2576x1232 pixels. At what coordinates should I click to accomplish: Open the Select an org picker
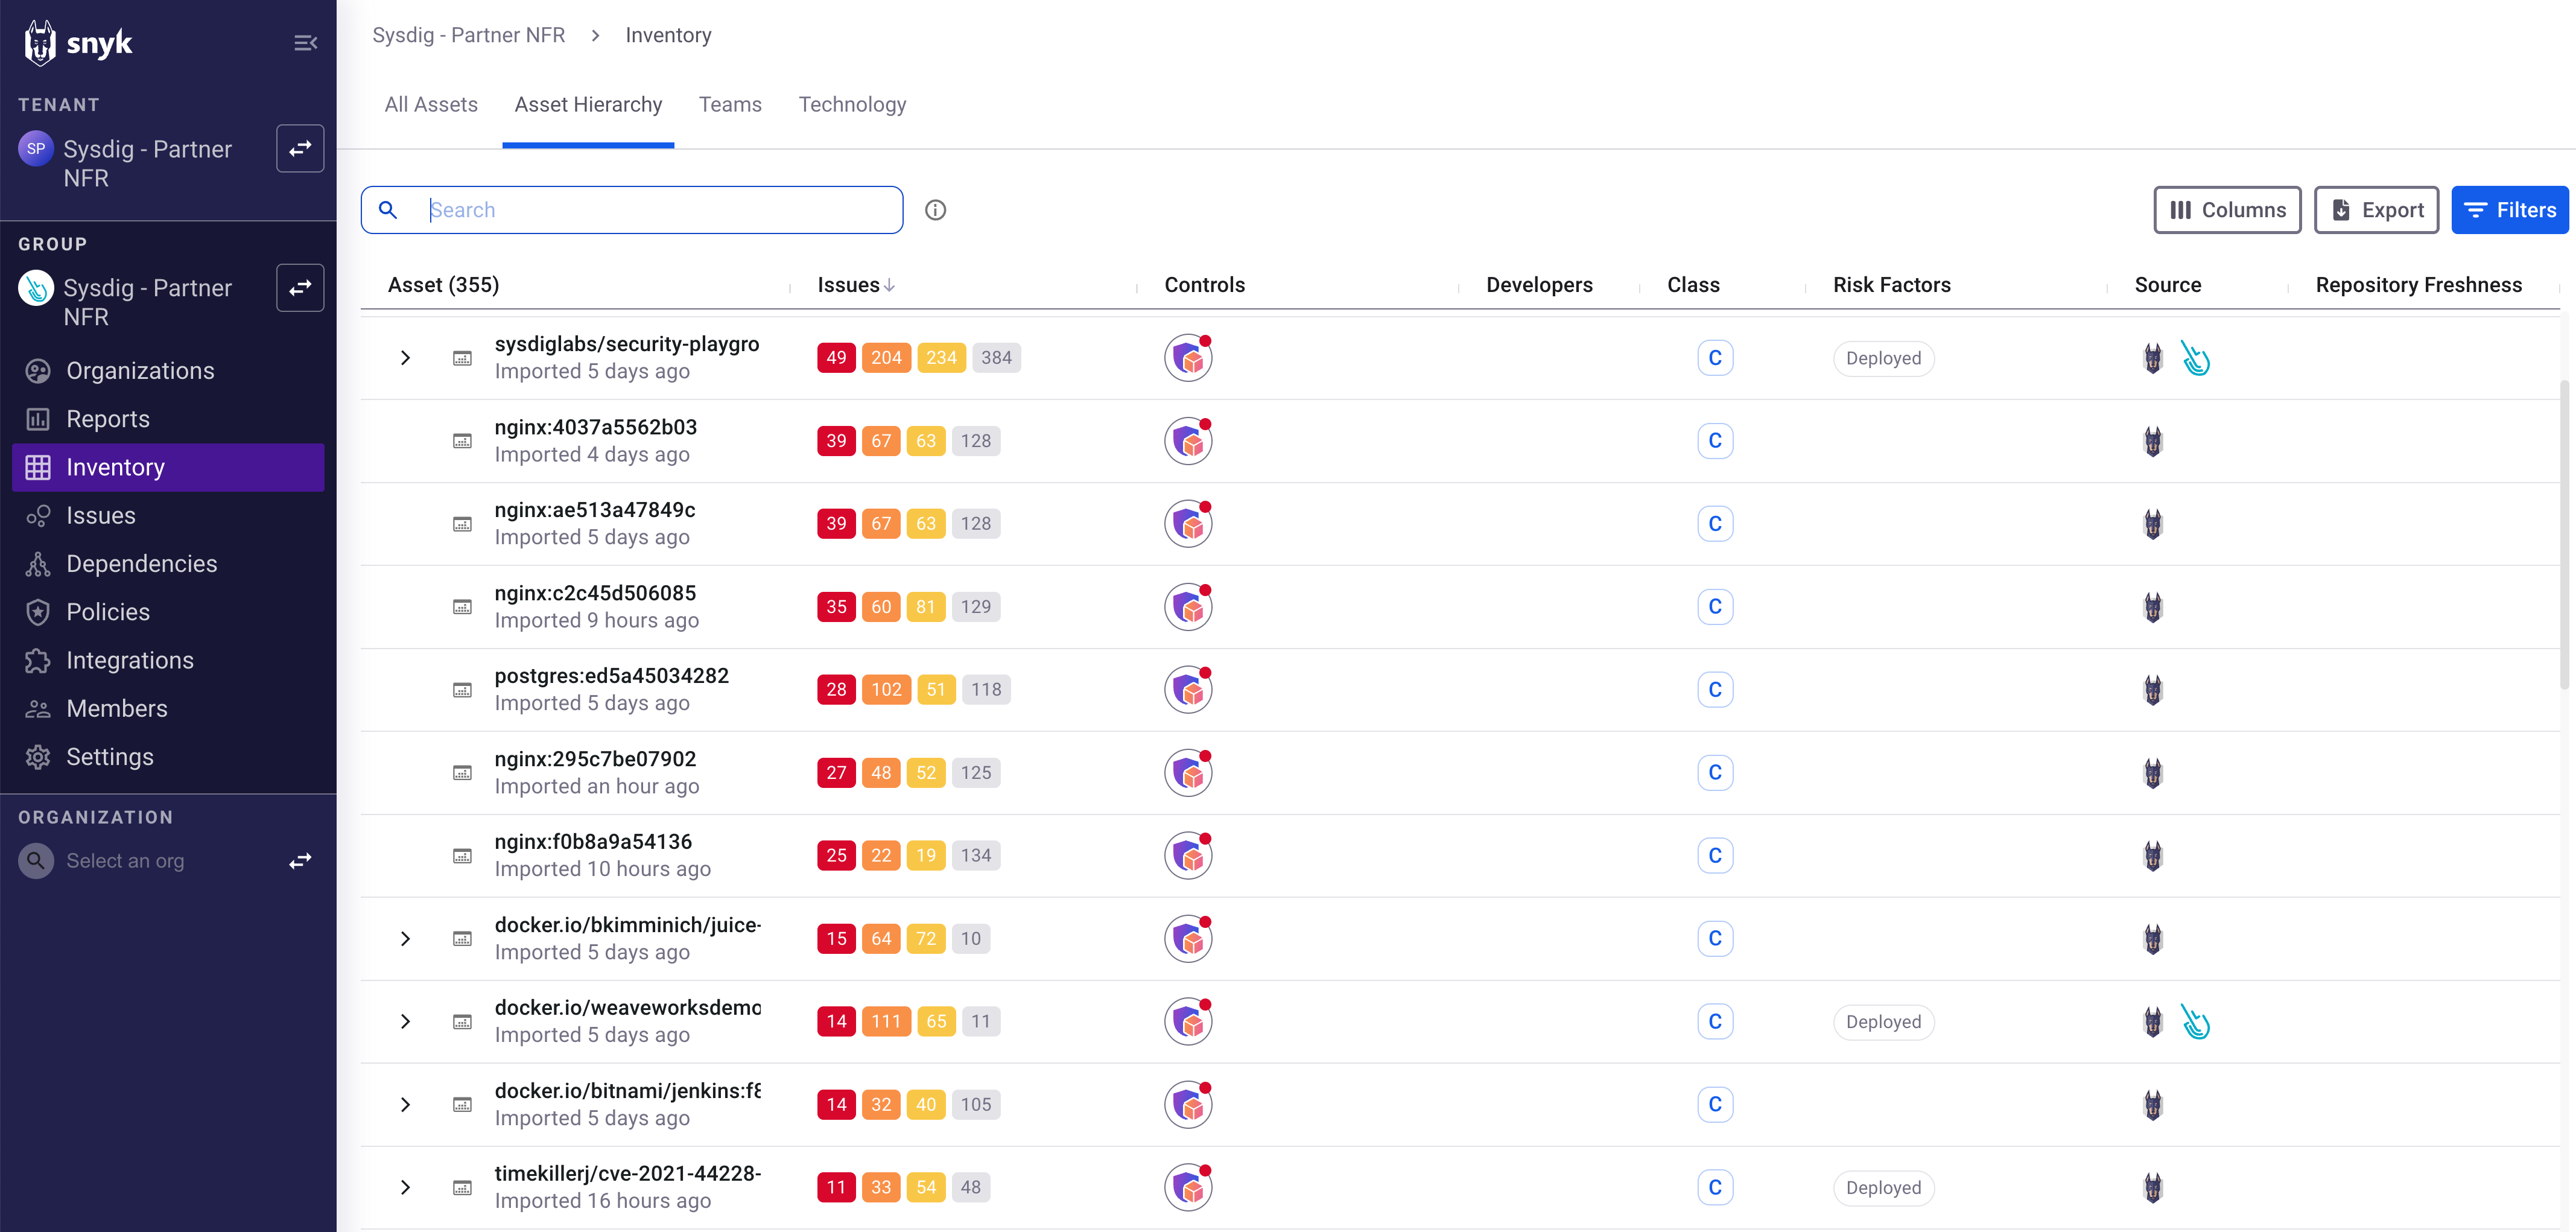125,861
